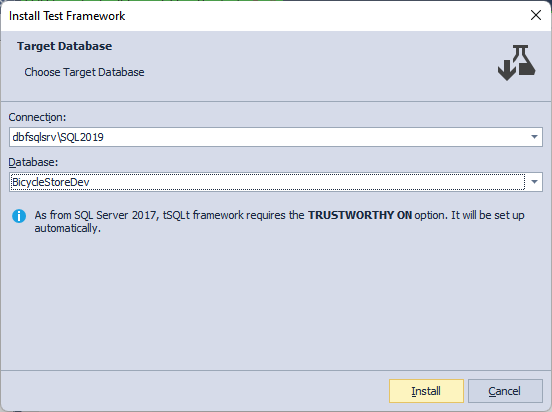This screenshot has width=552, height=412.
Task: Focus the BicycleStoreDev database field
Action: tap(268, 182)
